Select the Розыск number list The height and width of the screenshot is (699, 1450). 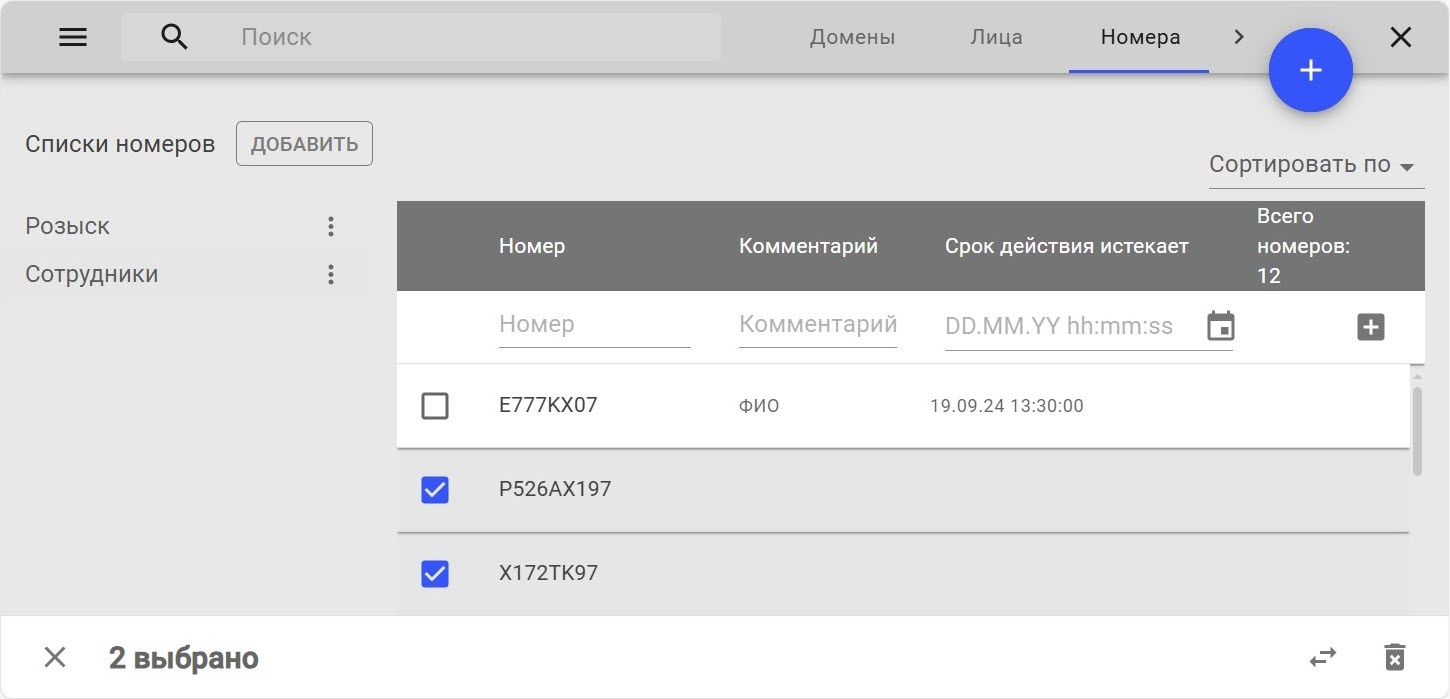[x=68, y=227]
